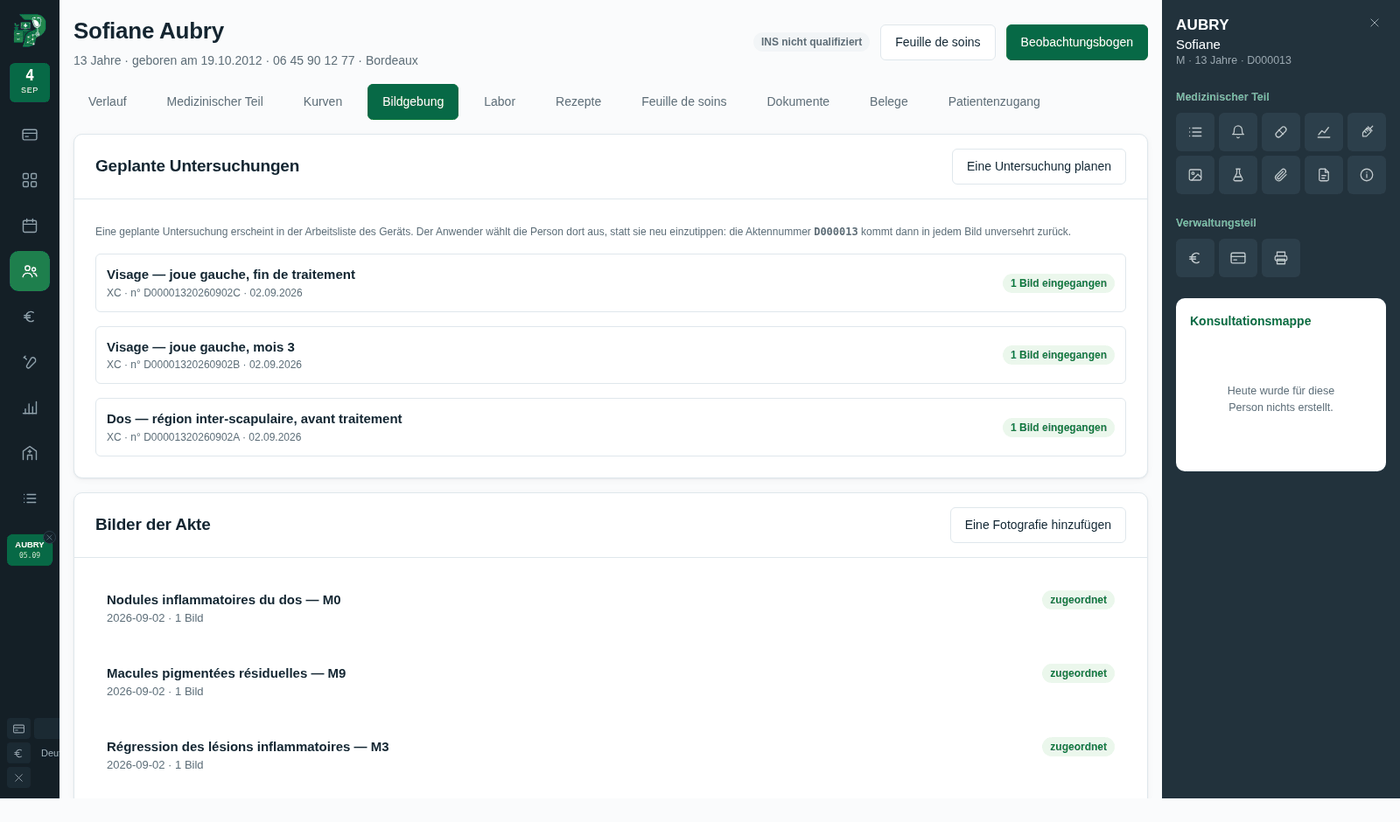Click 'zugeordnet' badge of Macules pigmentées row
The width and height of the screenshot is (1400, 822).
point(1078,673)
